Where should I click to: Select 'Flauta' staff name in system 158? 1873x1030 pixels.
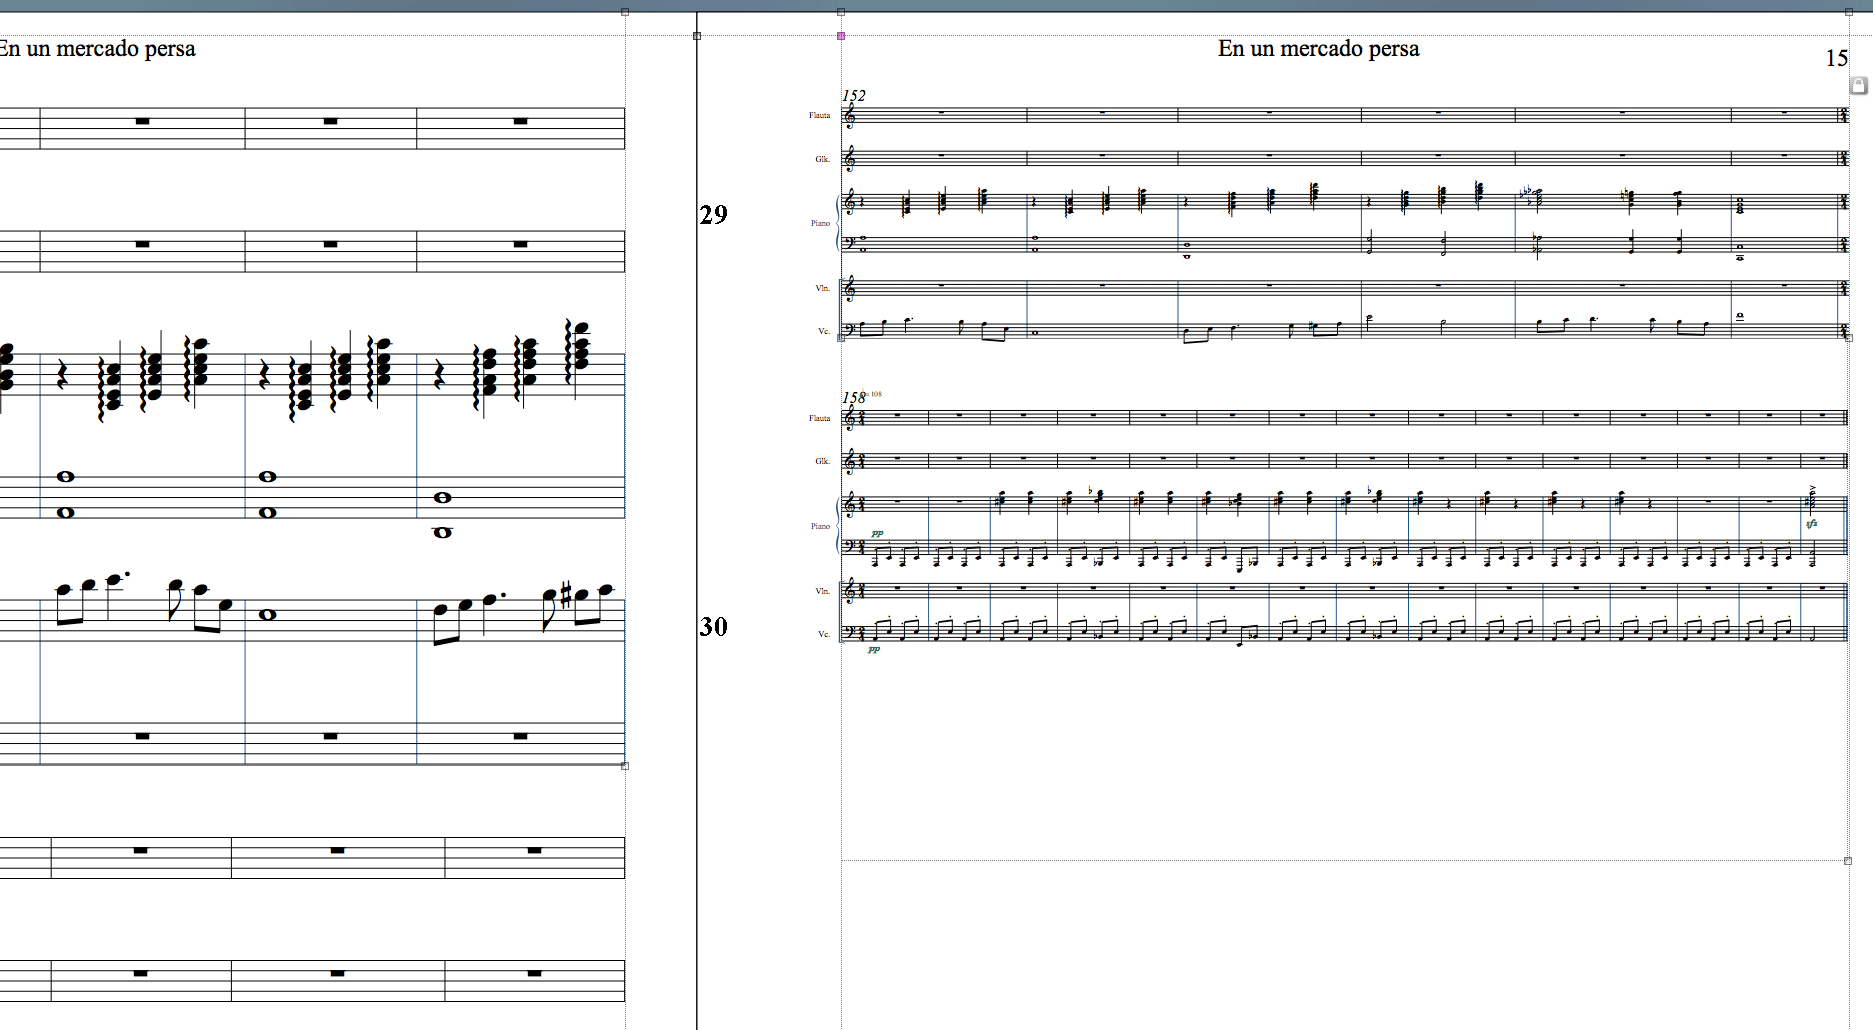point(820,418)
